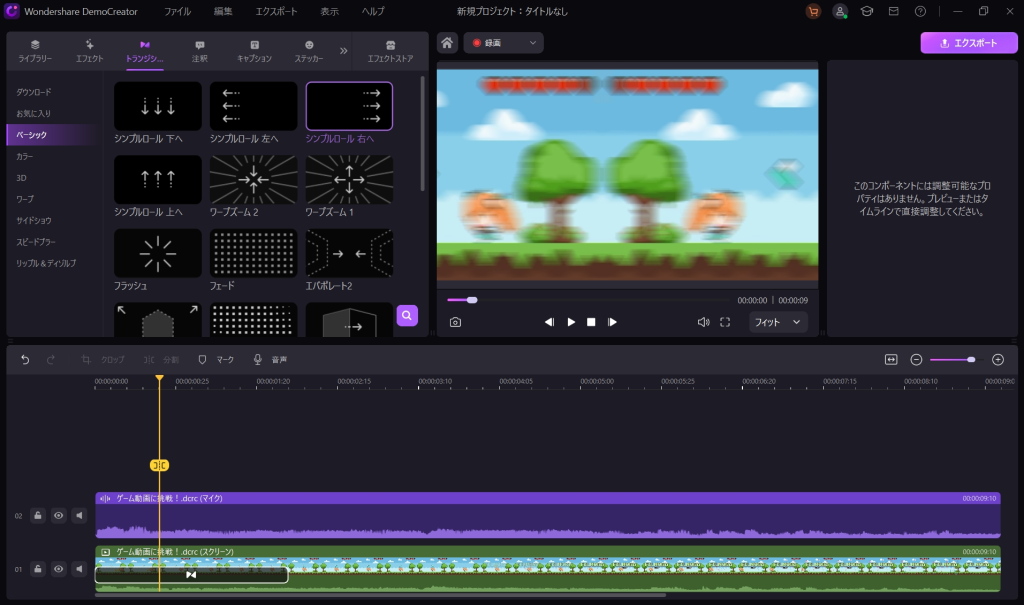Expand more tabs with the double chevron
The image size is (1024, 605).
[344, 50]
